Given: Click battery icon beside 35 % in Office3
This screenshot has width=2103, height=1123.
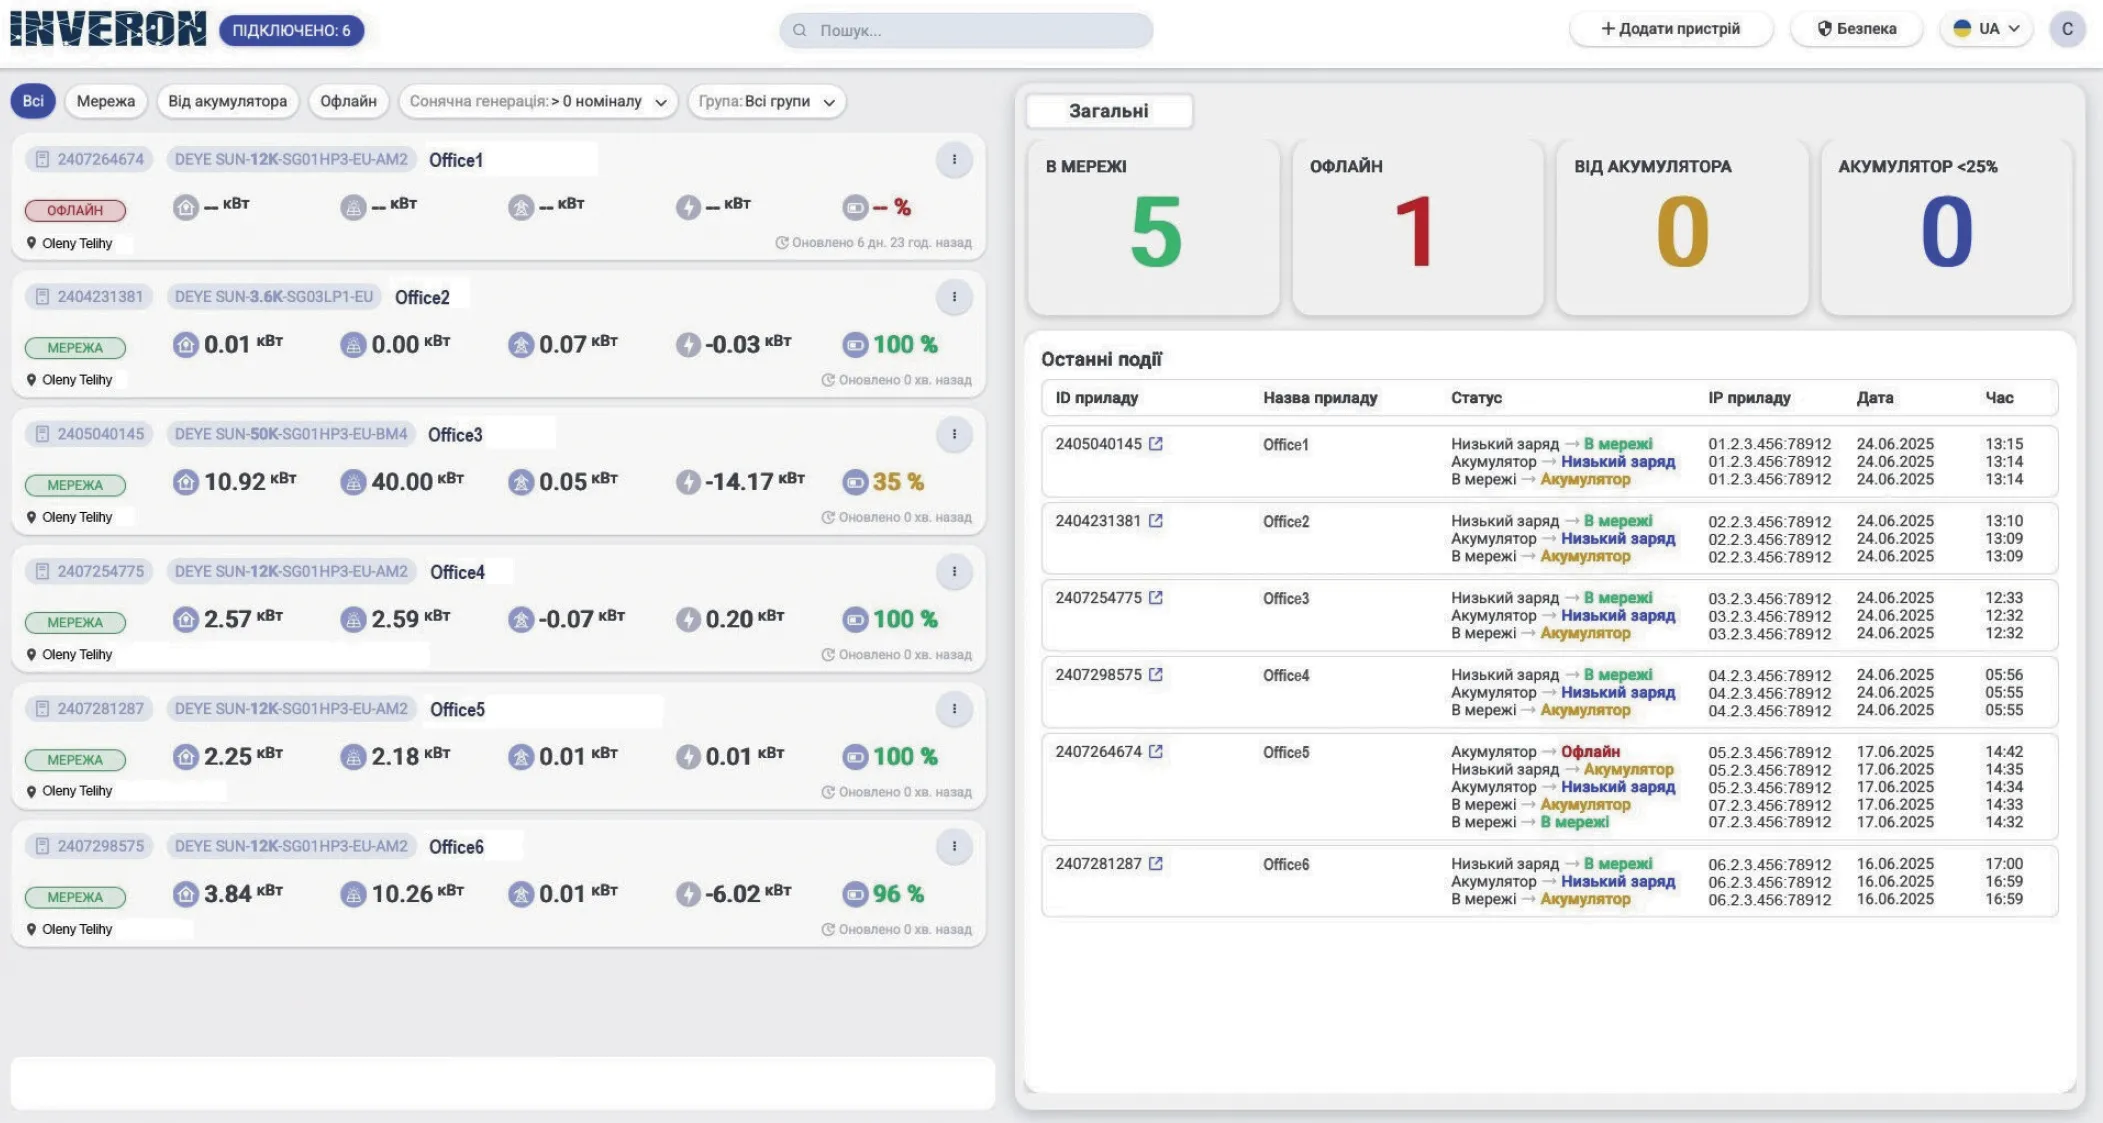Looking at the screenshot, I should [855, 482].
